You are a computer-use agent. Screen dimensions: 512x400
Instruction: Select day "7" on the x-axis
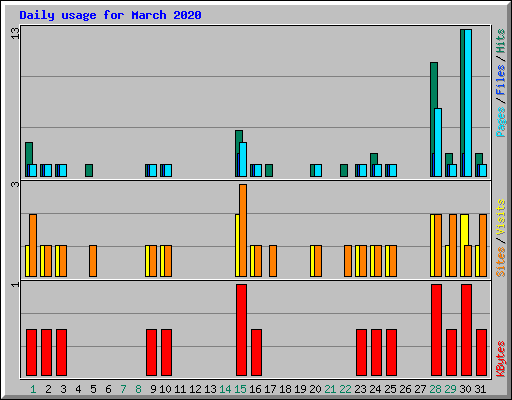pyautogui.click(x=123, y=389)
